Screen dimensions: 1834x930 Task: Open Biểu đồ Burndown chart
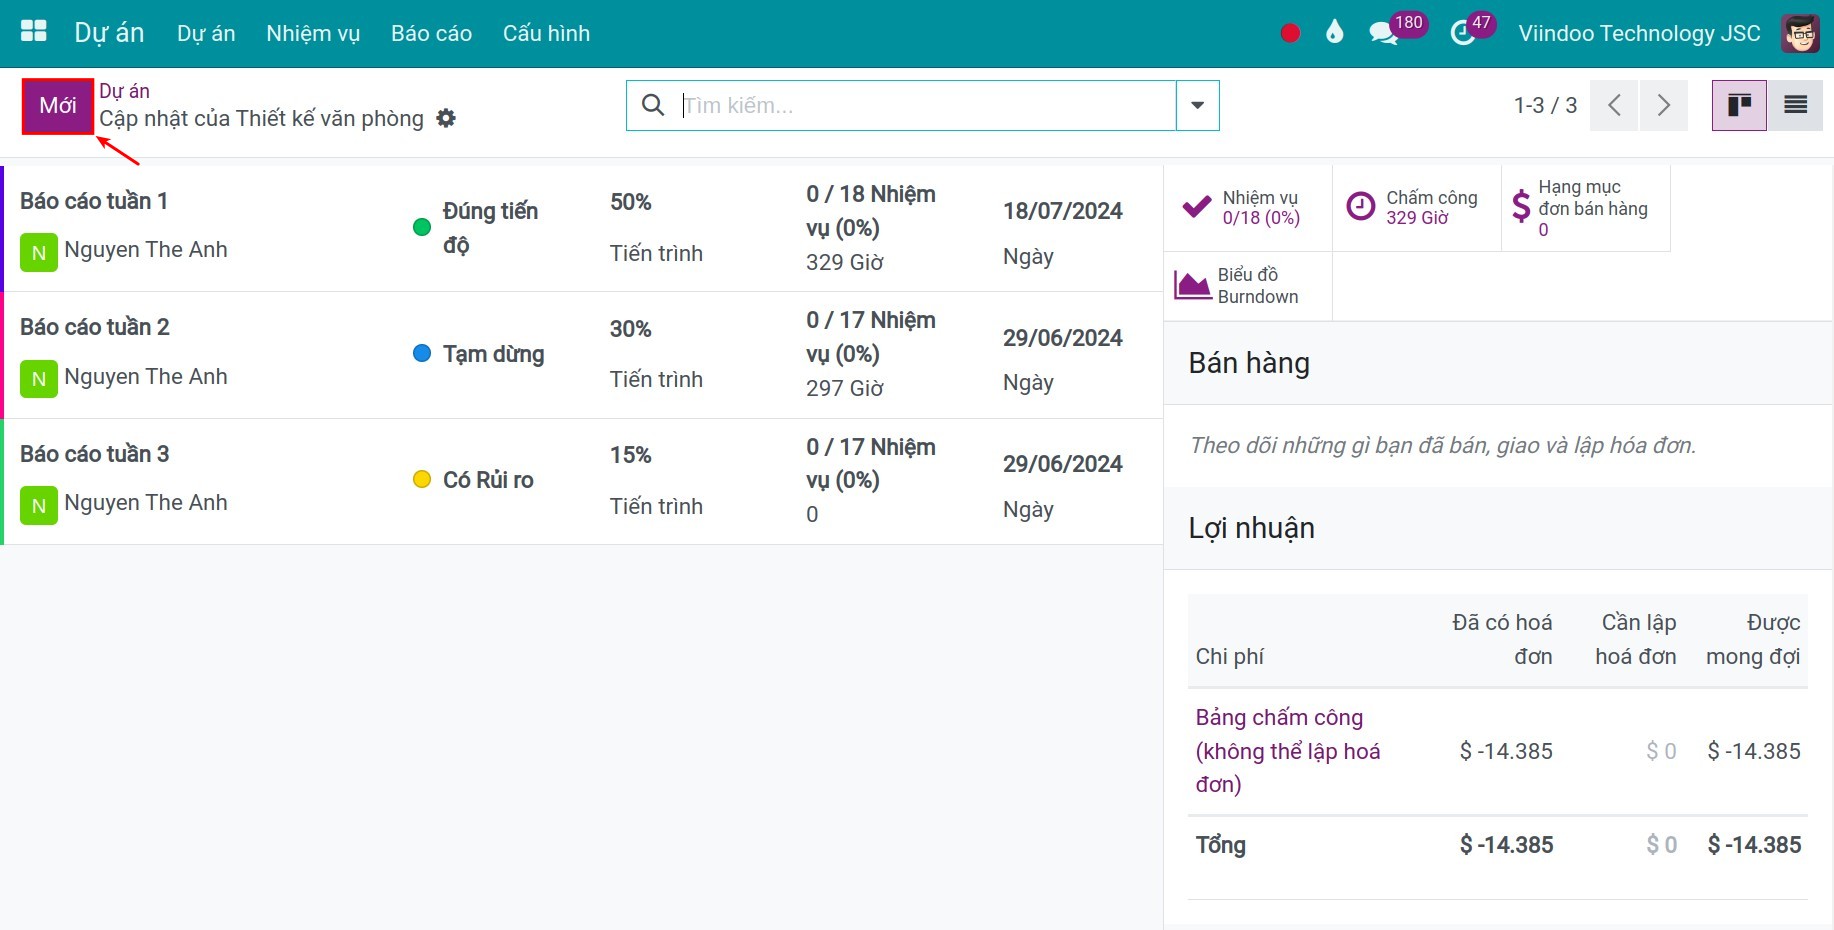coord(1247,286)
